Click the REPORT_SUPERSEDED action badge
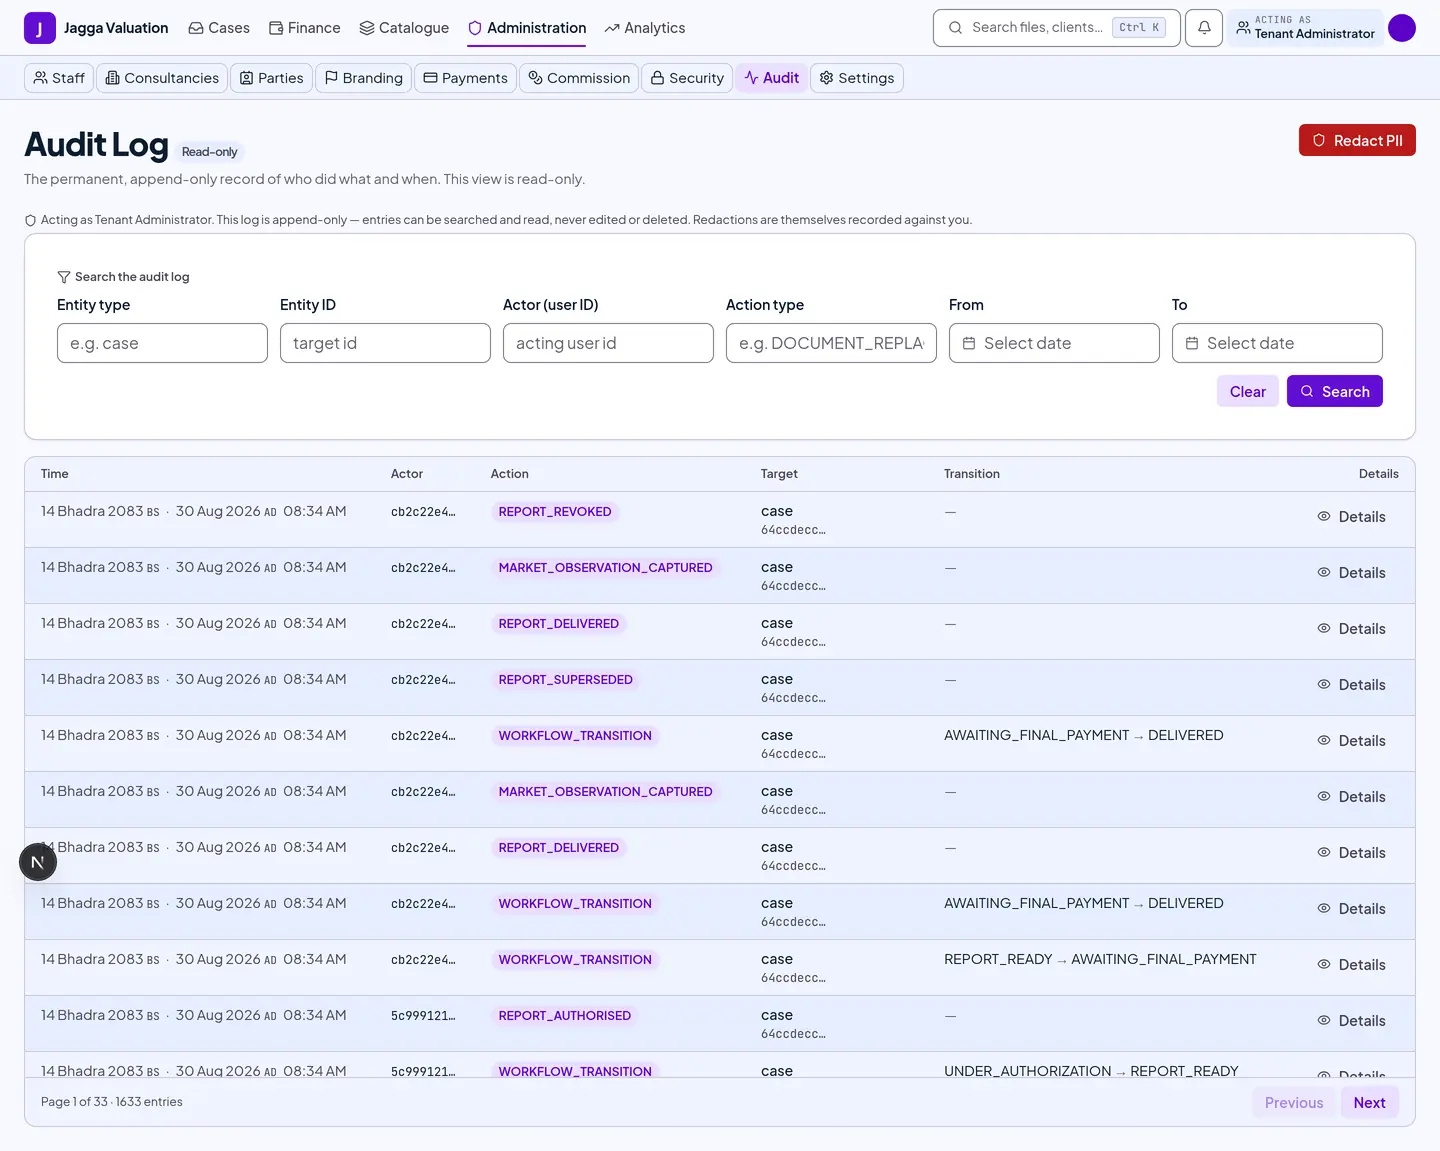 [x=566, y=679]
